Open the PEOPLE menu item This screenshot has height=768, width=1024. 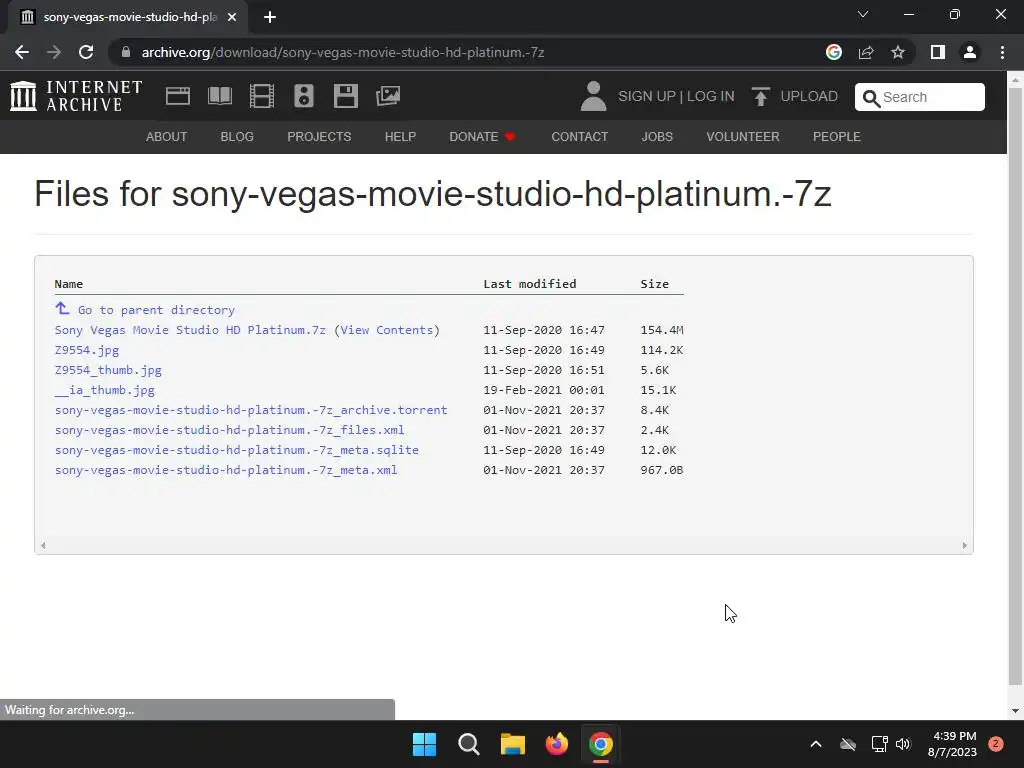click(837, 136)
